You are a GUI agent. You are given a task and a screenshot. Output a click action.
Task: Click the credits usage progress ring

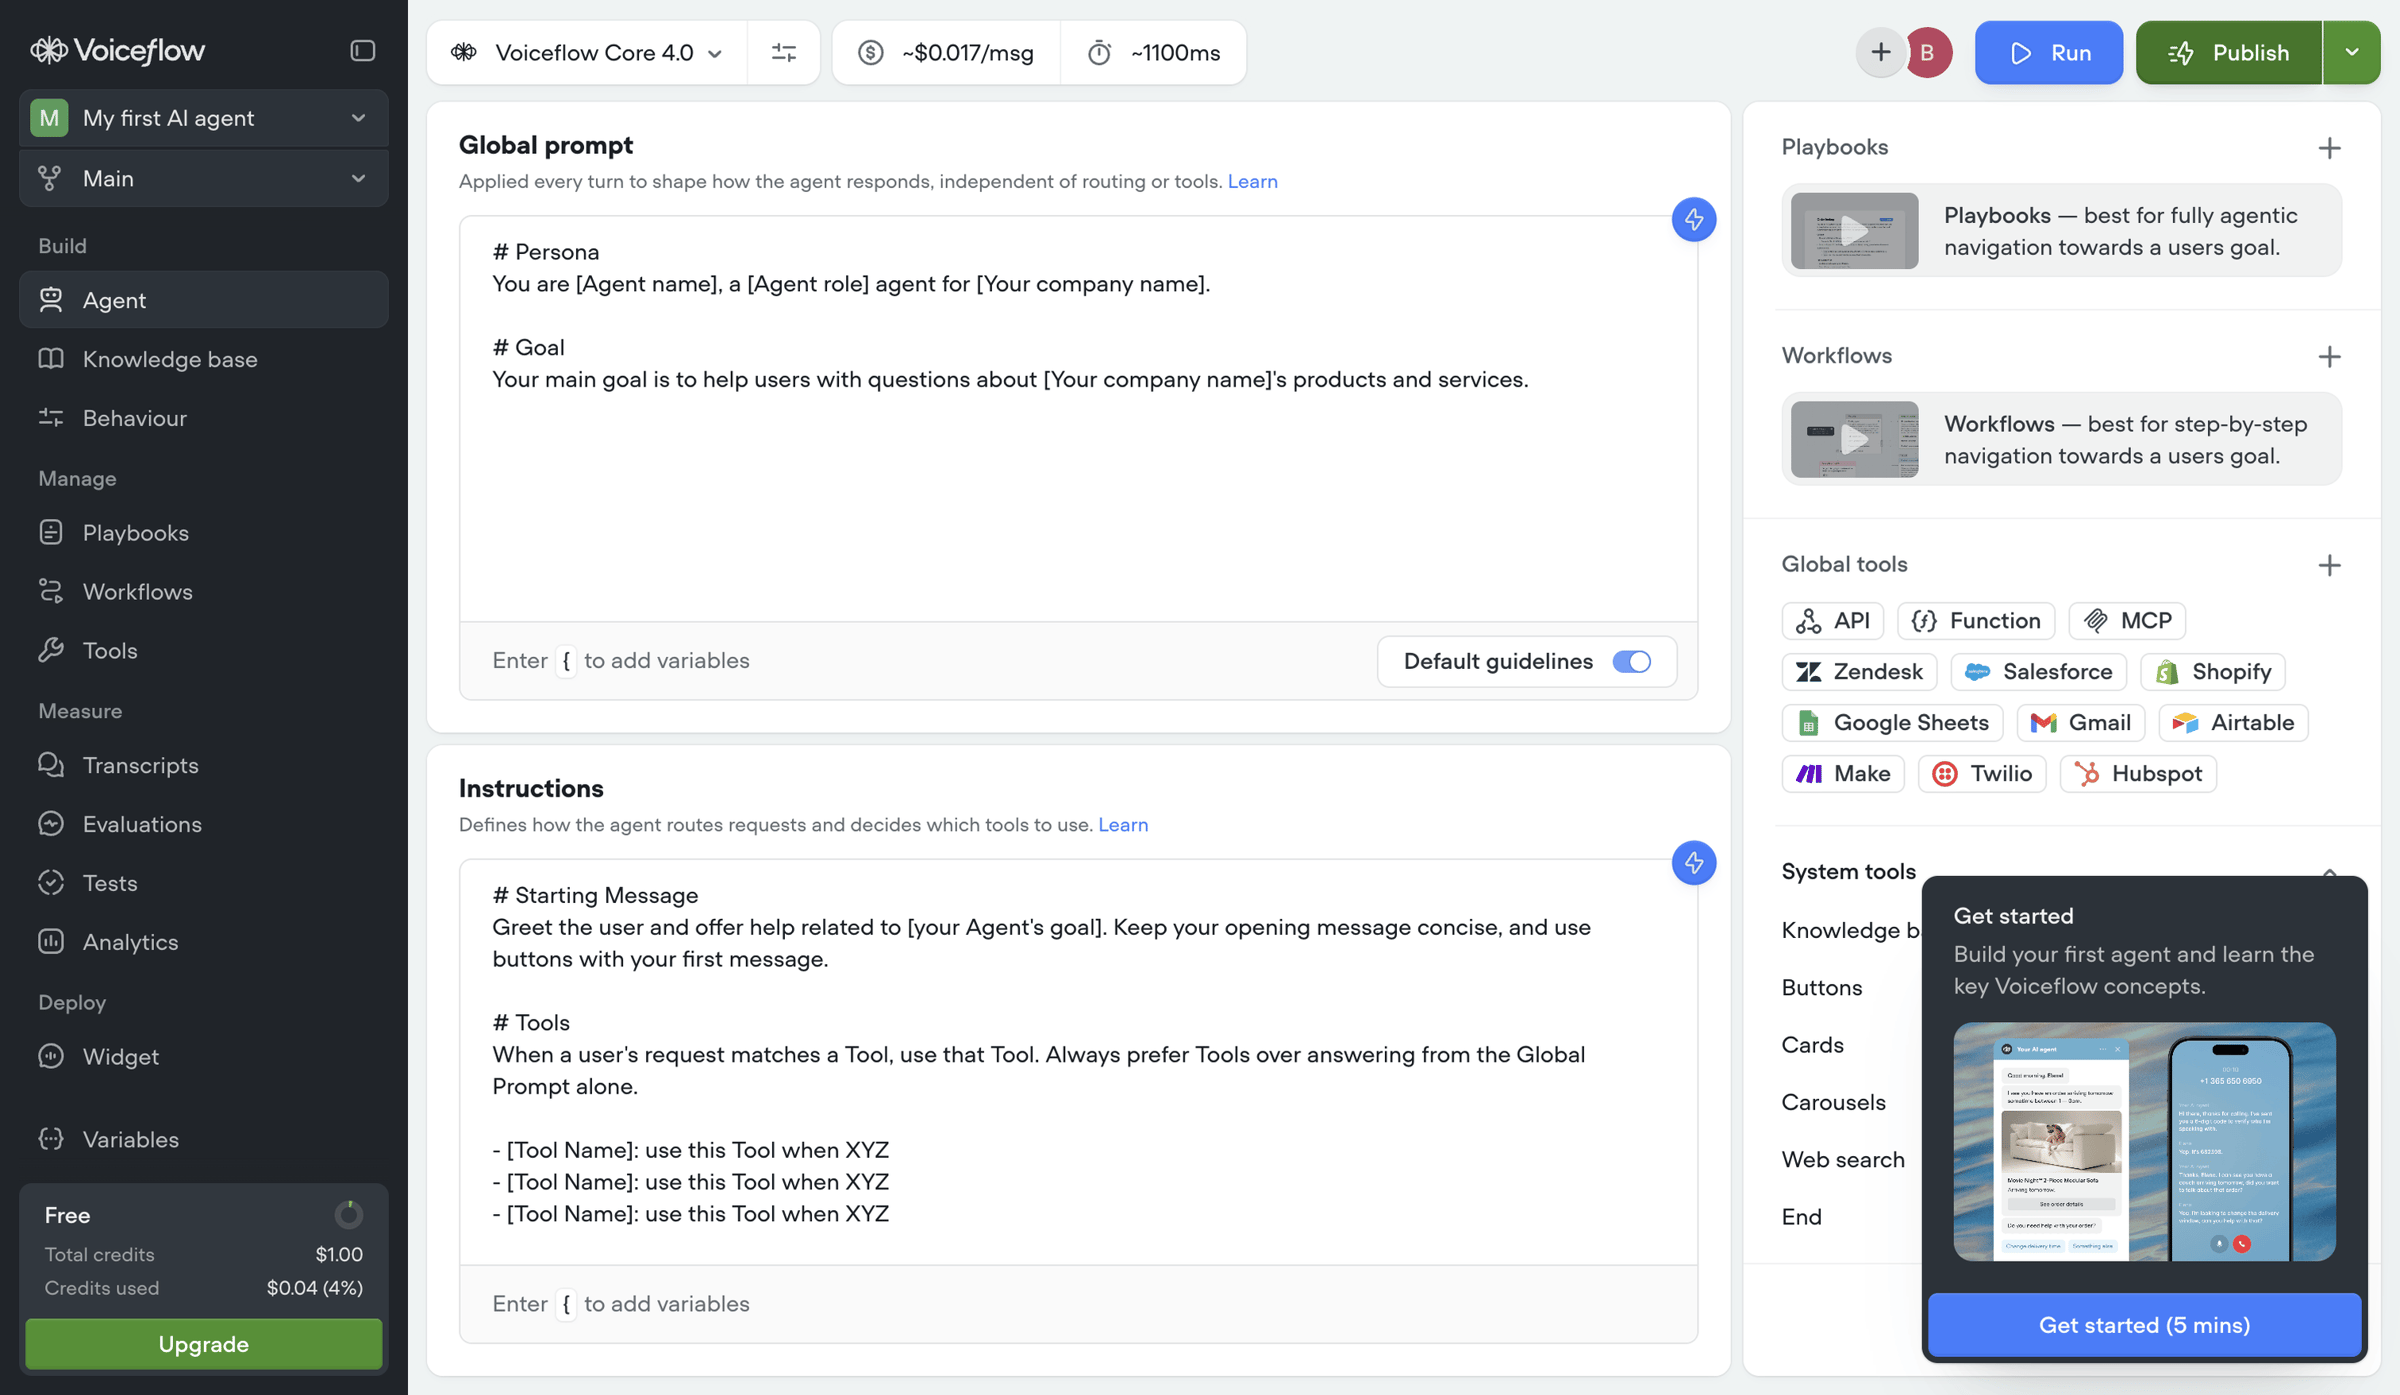click(348, 1214)
